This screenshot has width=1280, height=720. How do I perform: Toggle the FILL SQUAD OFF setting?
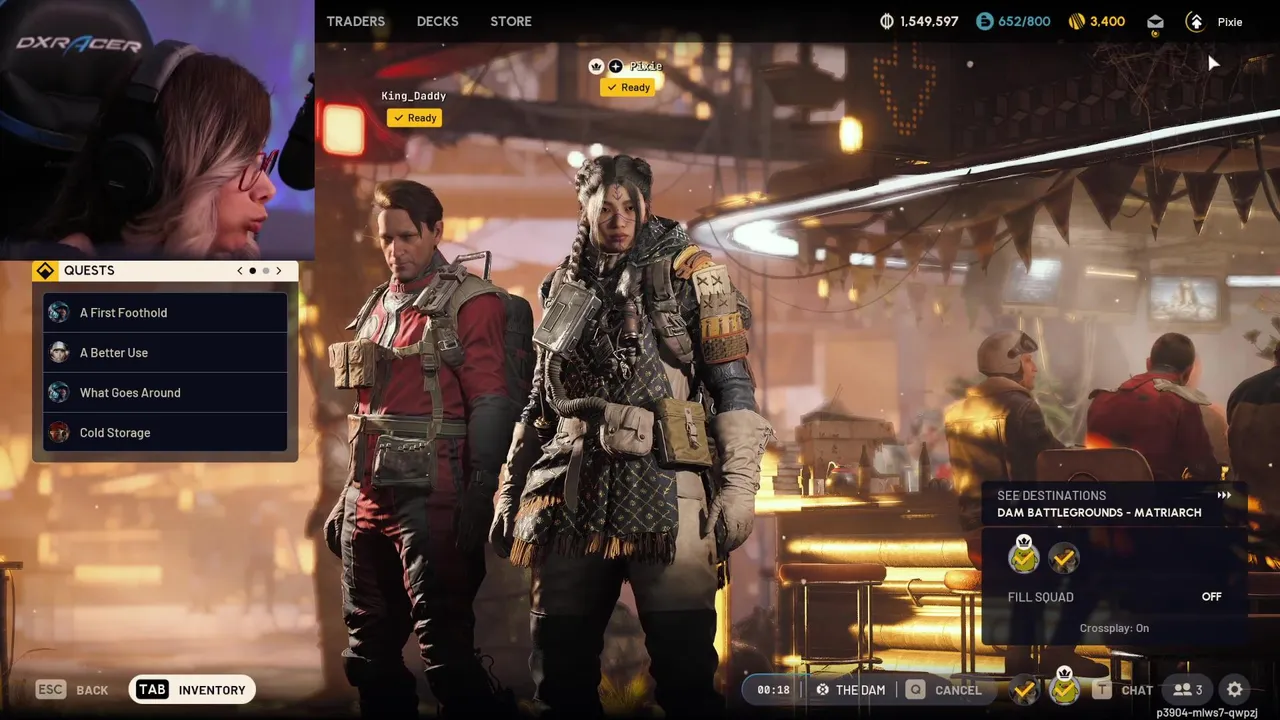pyautogui.click(x=1211, y=596)
